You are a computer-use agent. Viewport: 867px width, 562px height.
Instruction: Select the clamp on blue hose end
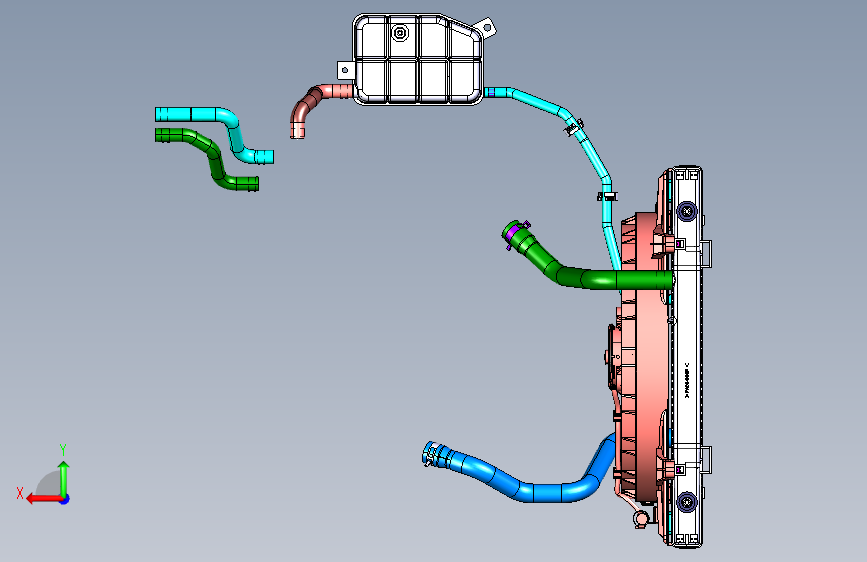pos(433,452)
